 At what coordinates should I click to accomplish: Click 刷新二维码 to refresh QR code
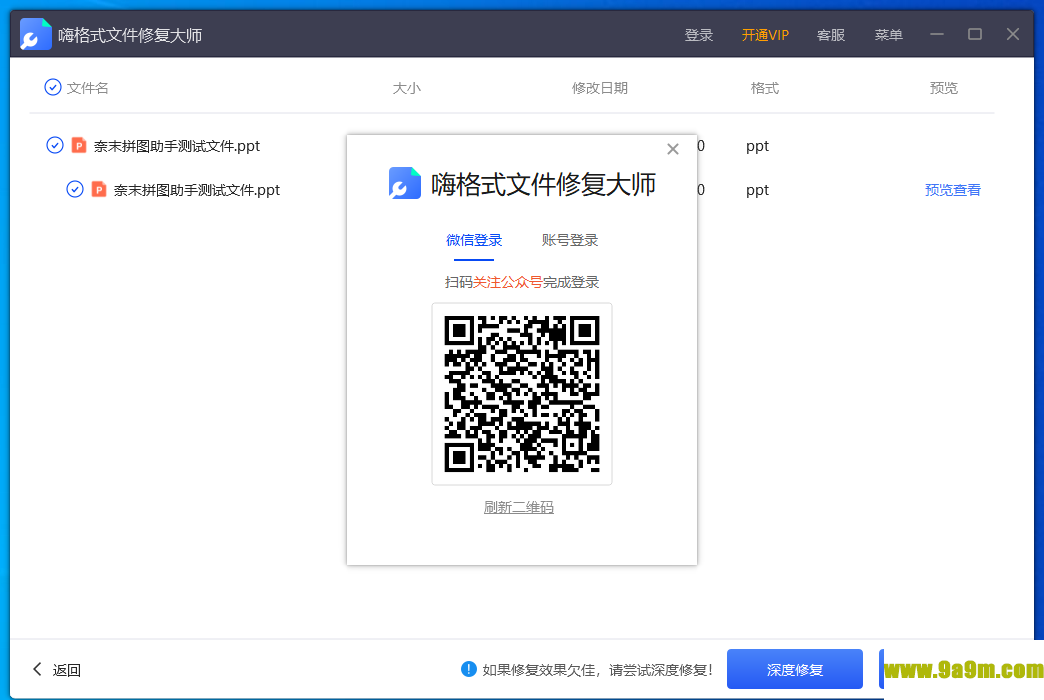(519, 508)
